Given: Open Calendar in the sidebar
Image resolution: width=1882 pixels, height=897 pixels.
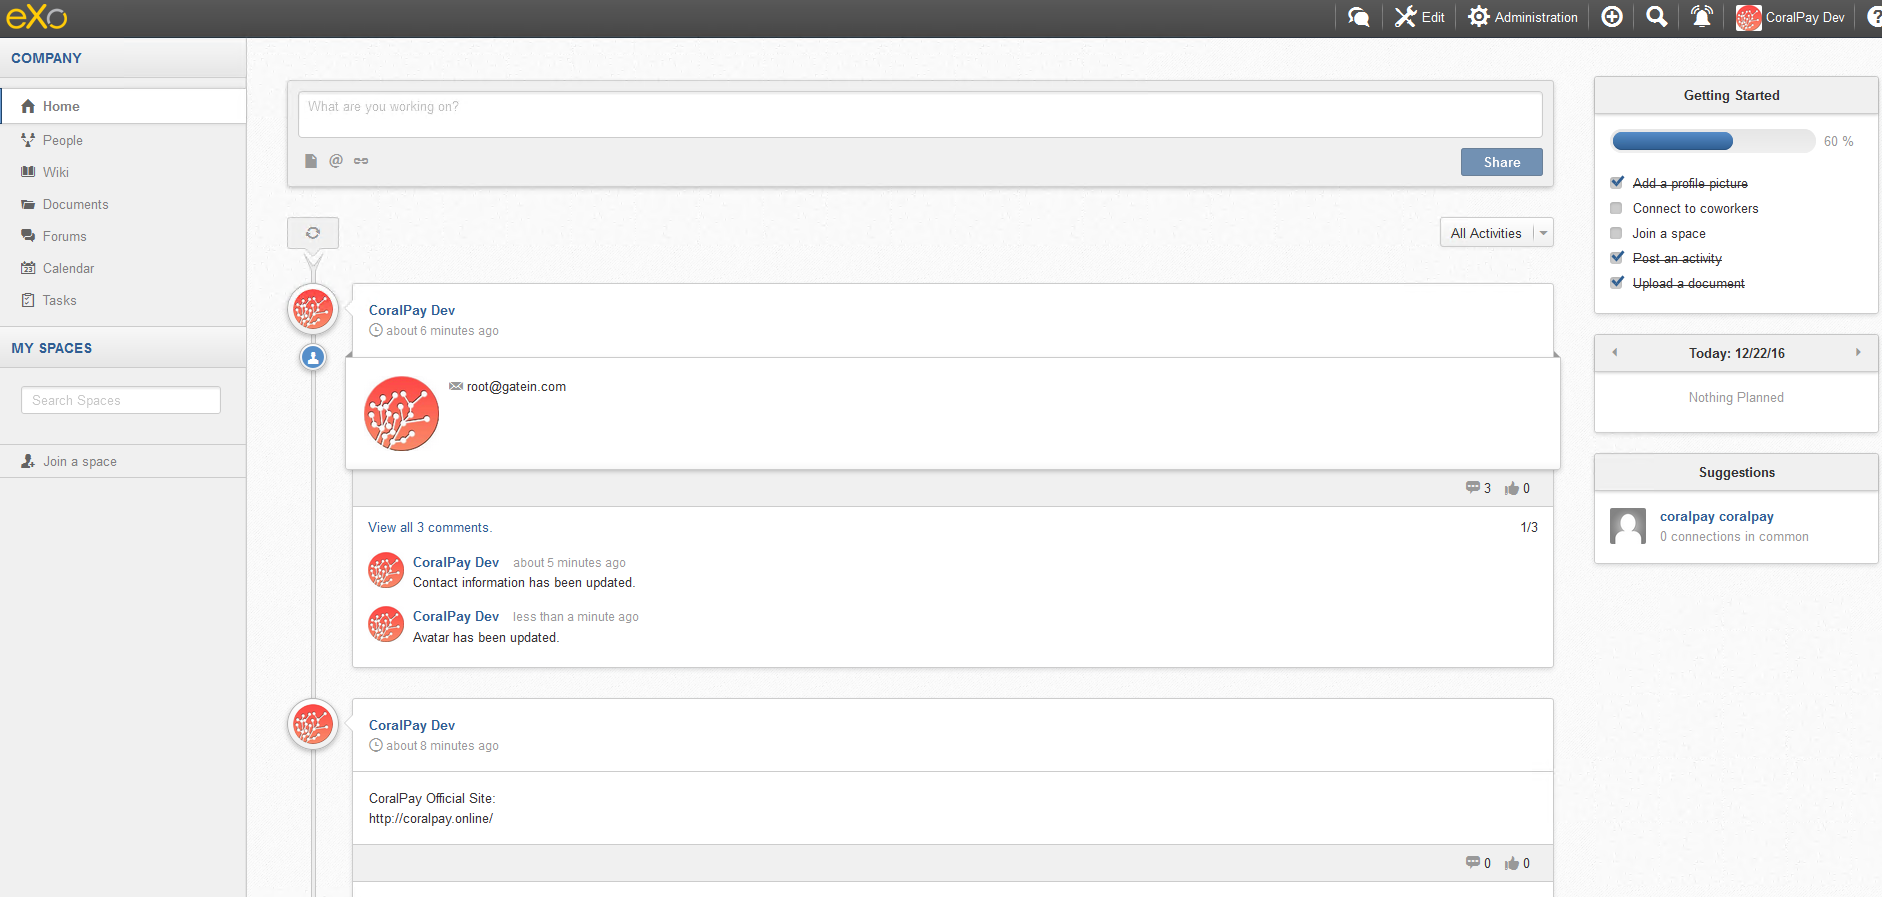Looking at the screenshot, I should point(68,268).
